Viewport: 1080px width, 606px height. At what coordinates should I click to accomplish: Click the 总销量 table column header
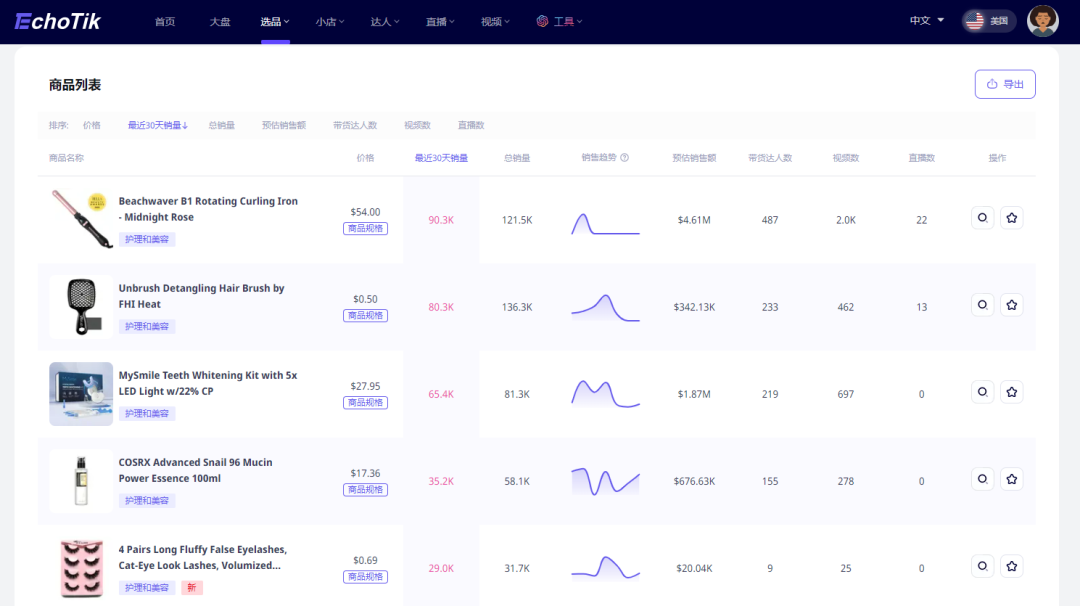pyautogui.click(x=517, y=158)
